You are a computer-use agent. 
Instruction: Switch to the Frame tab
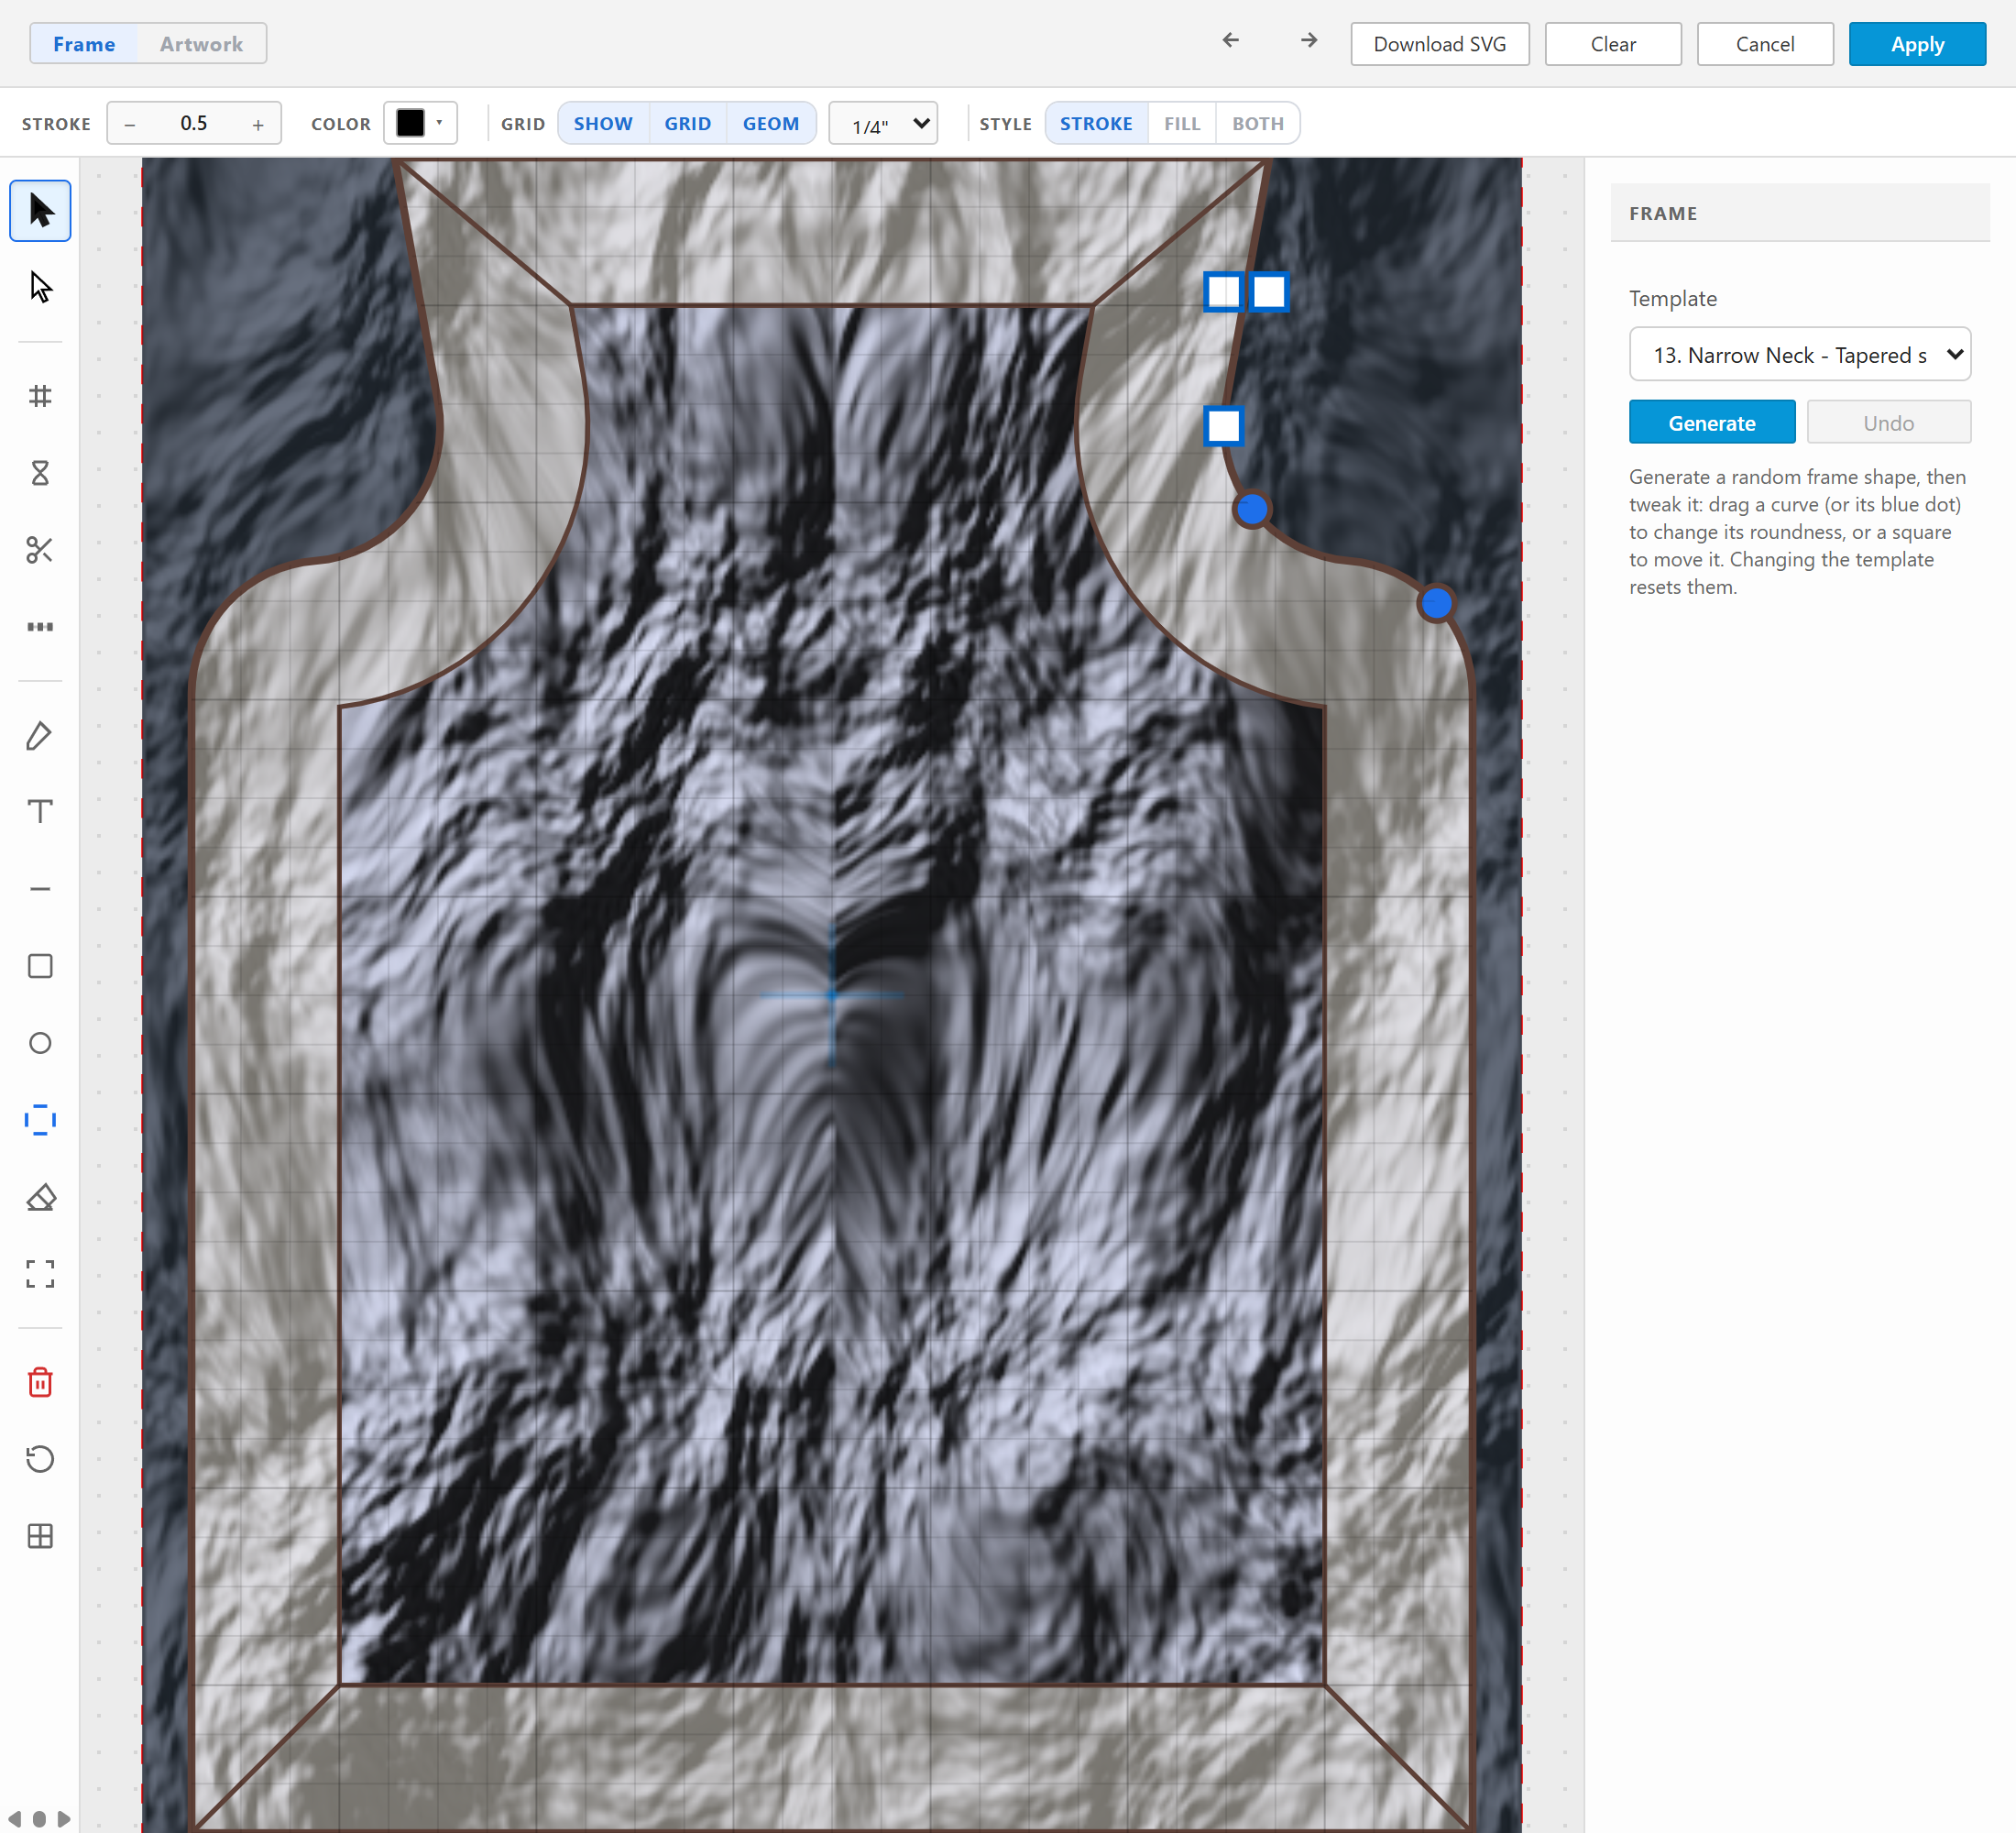click(84, 44)
